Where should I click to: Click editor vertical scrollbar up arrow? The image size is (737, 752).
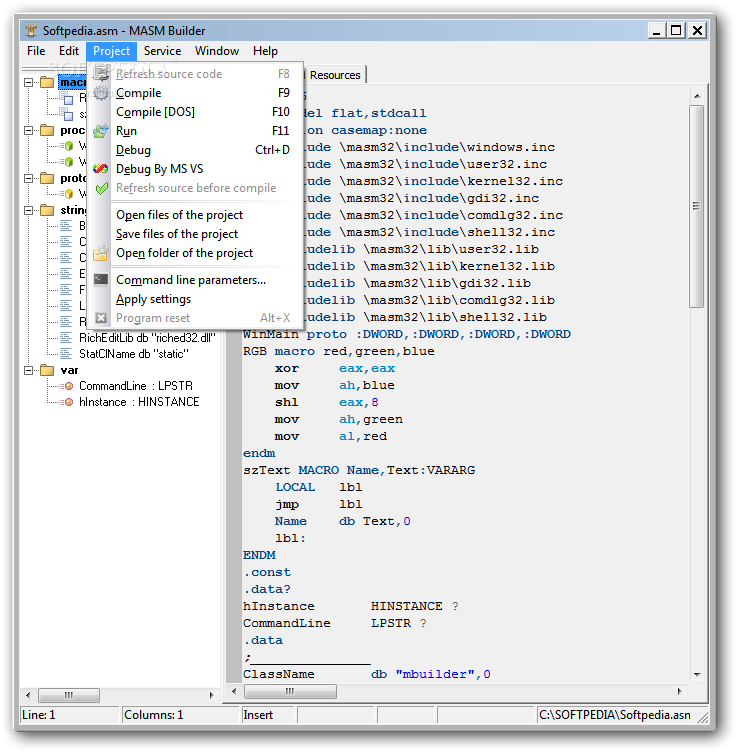(x=697, y=96)
